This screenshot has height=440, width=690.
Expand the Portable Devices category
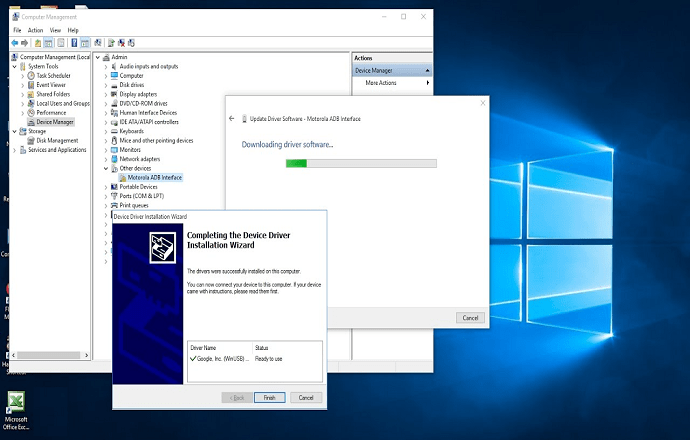point(106,187)
